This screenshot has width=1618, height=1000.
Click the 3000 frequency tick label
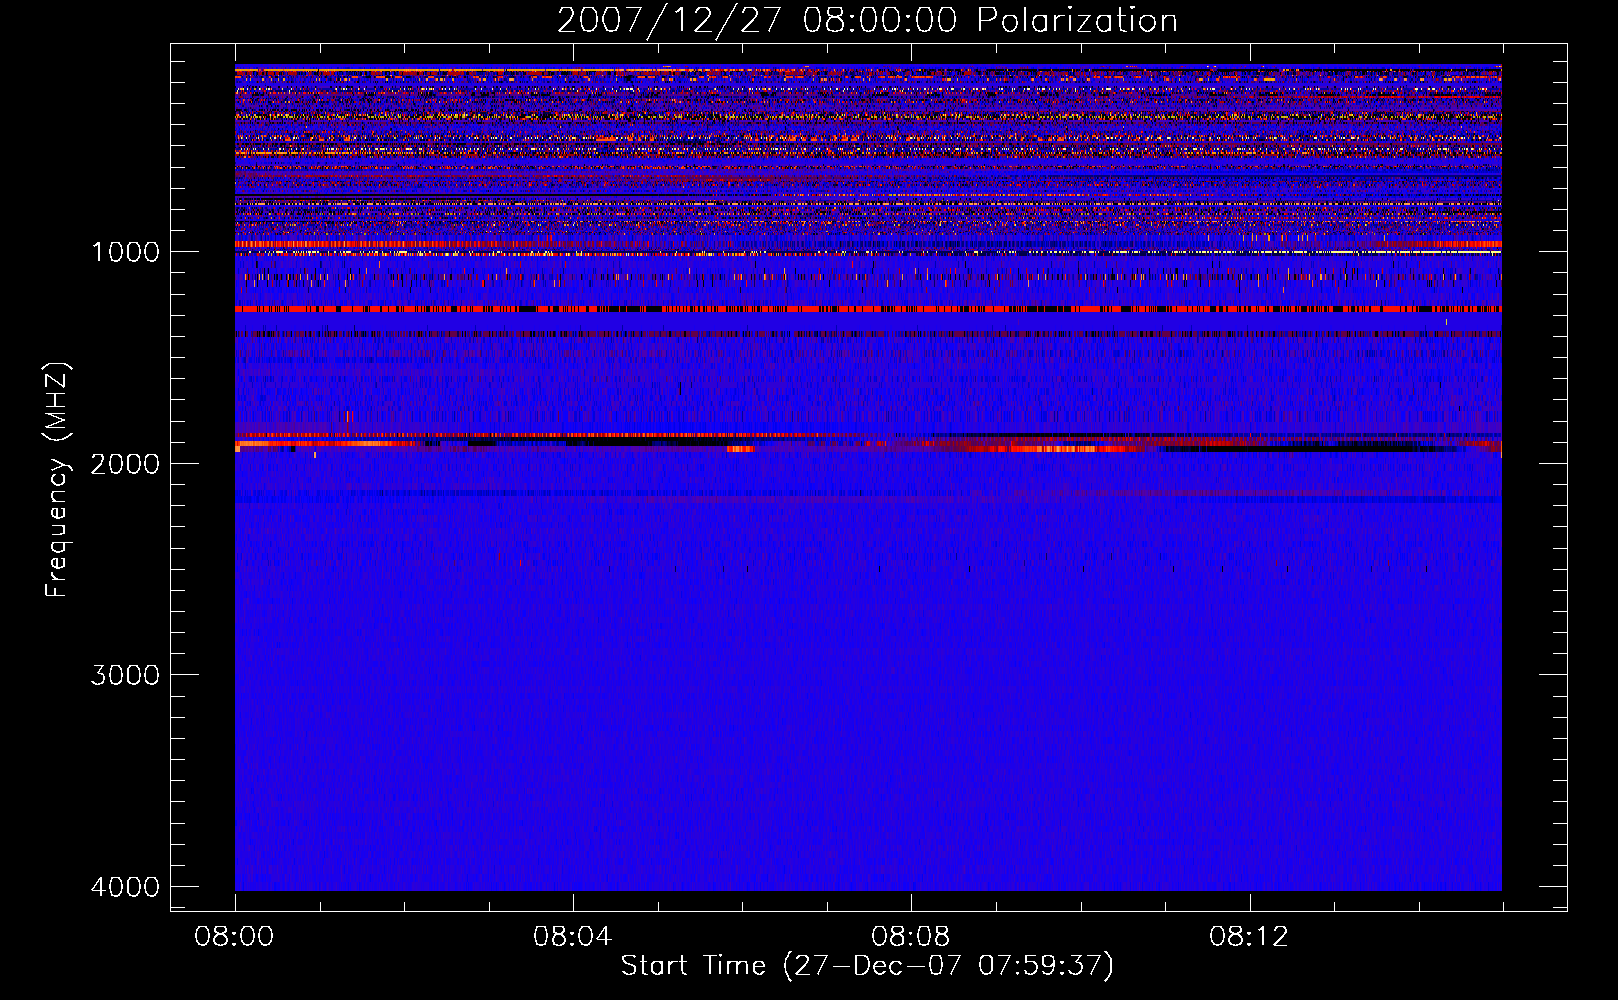coord(125,675)
